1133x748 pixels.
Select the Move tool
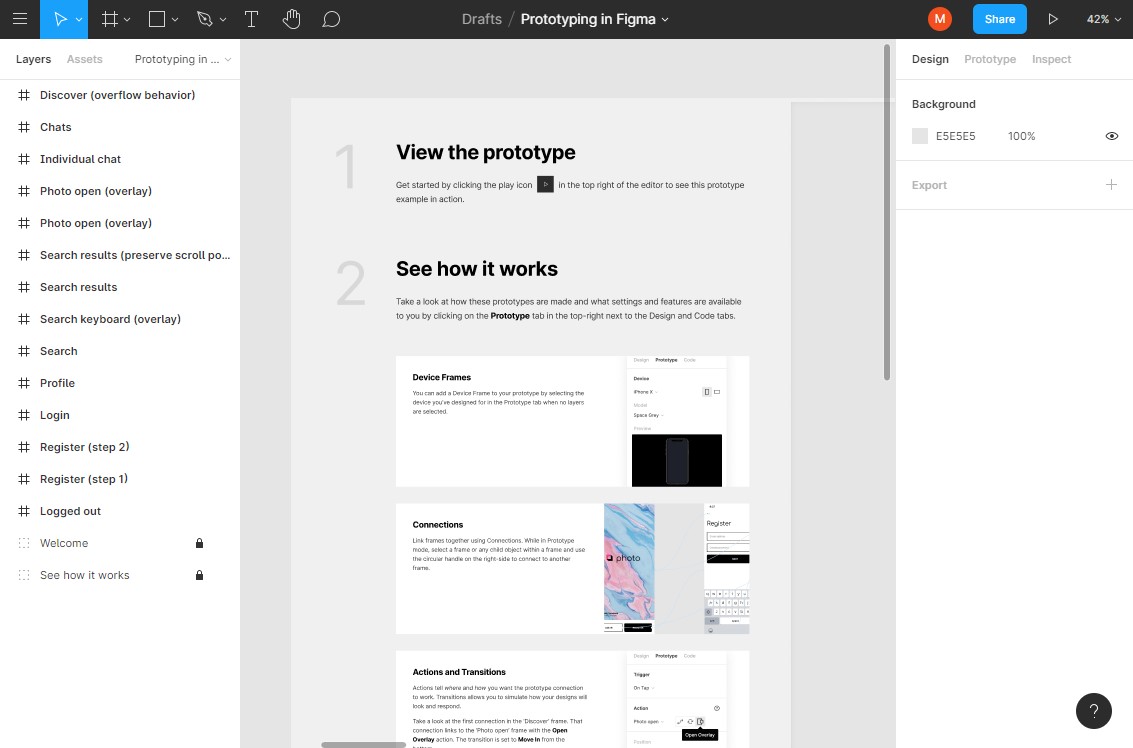61,20
